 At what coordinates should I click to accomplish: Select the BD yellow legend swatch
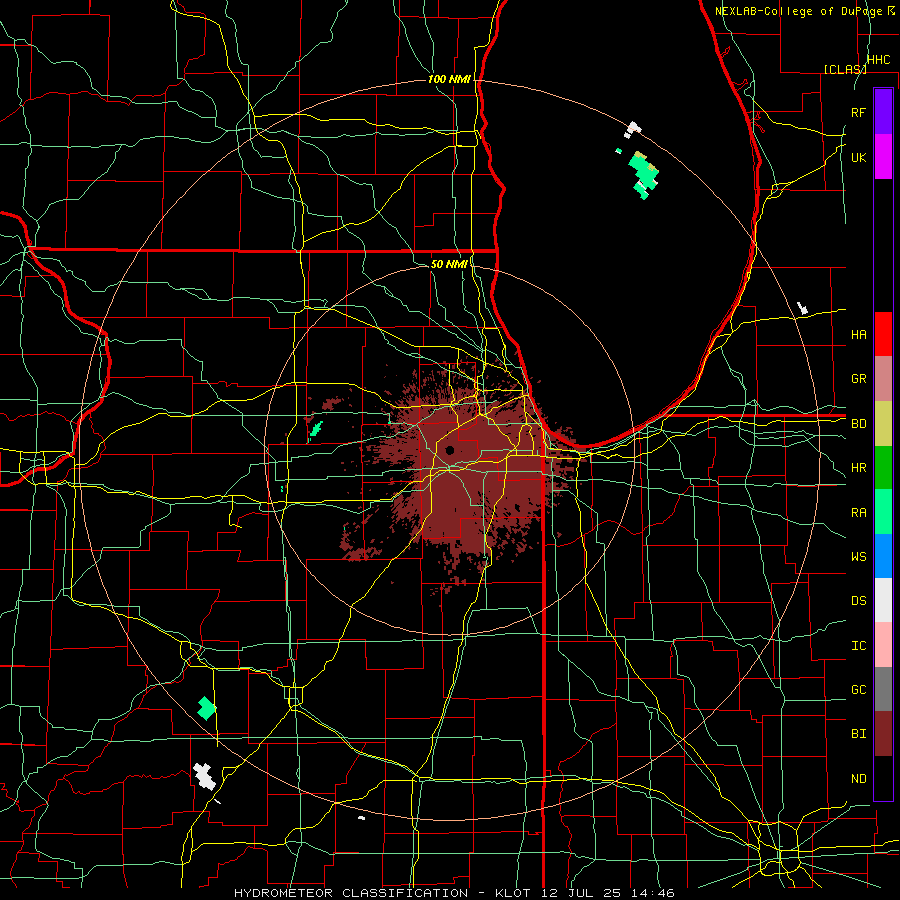coord(883,424)
